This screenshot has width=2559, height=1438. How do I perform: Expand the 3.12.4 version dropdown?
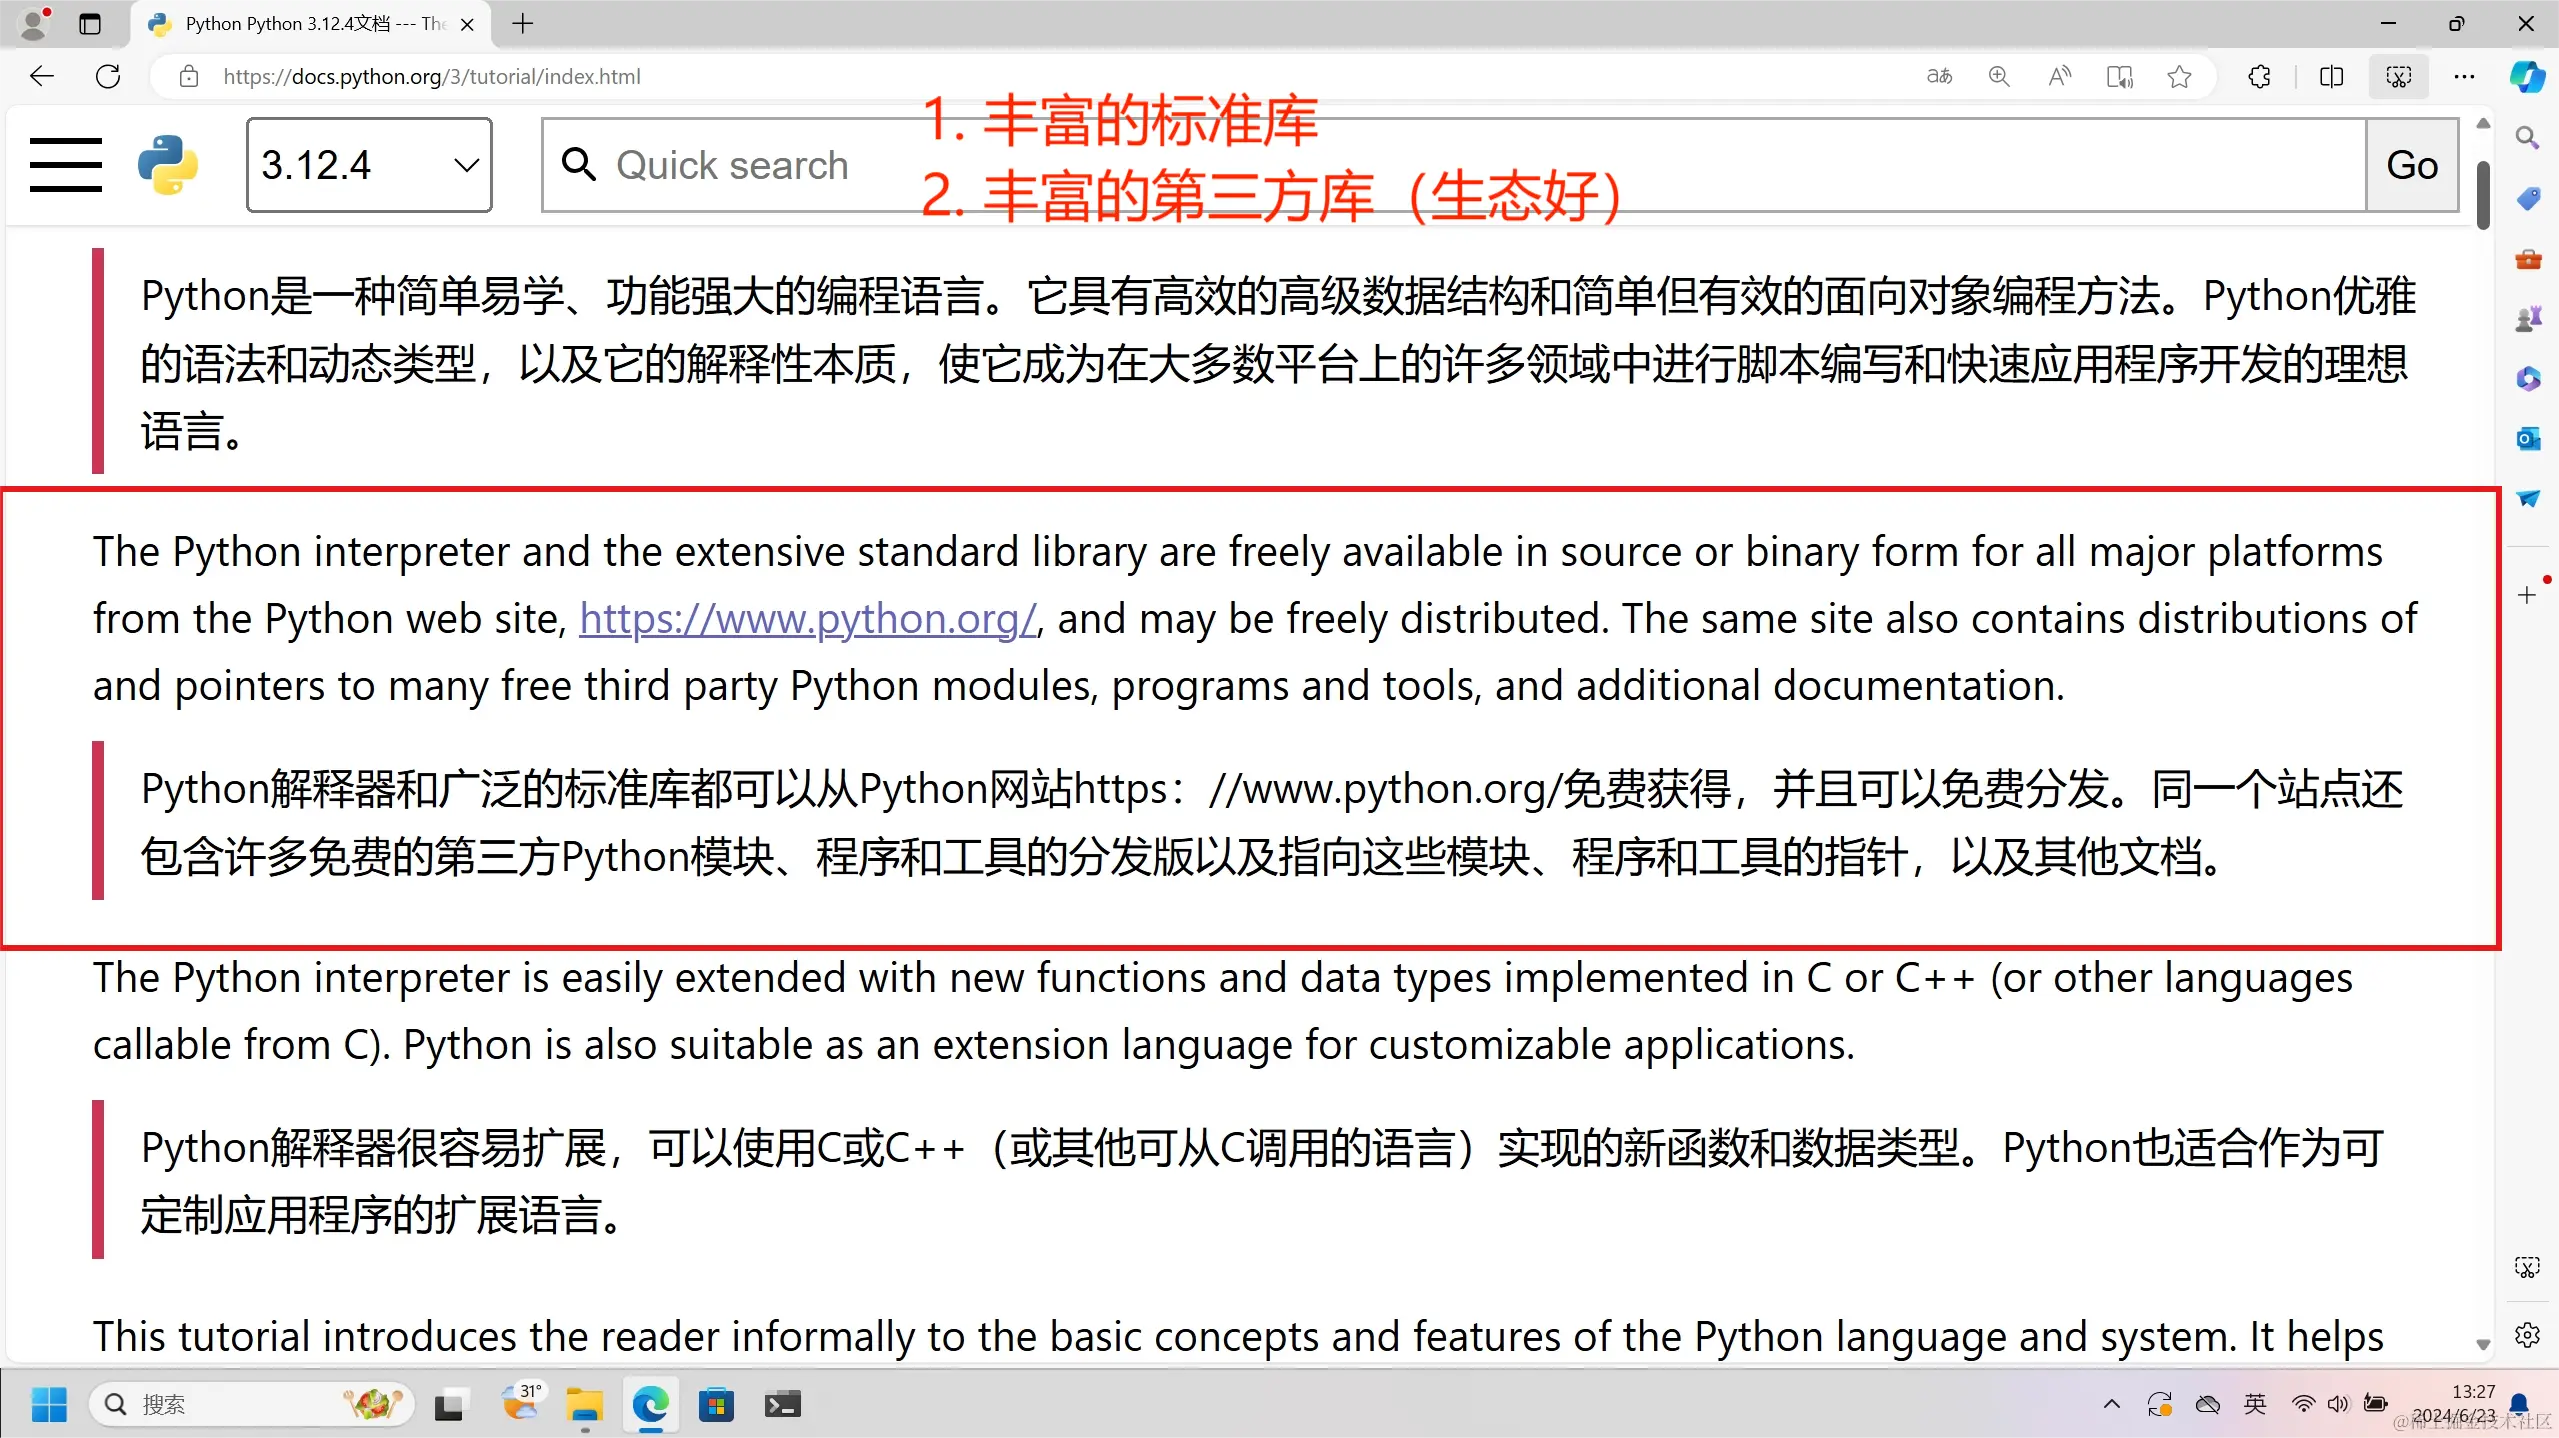coord(369,165)
